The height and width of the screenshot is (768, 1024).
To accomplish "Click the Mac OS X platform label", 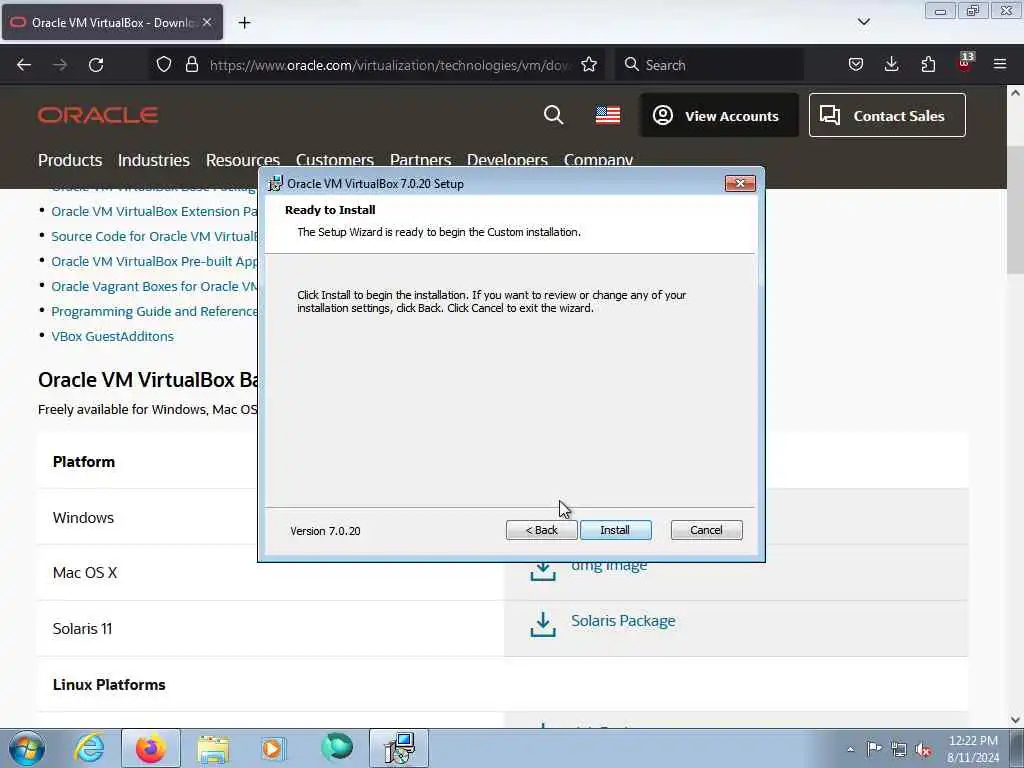I will point(85,573).
